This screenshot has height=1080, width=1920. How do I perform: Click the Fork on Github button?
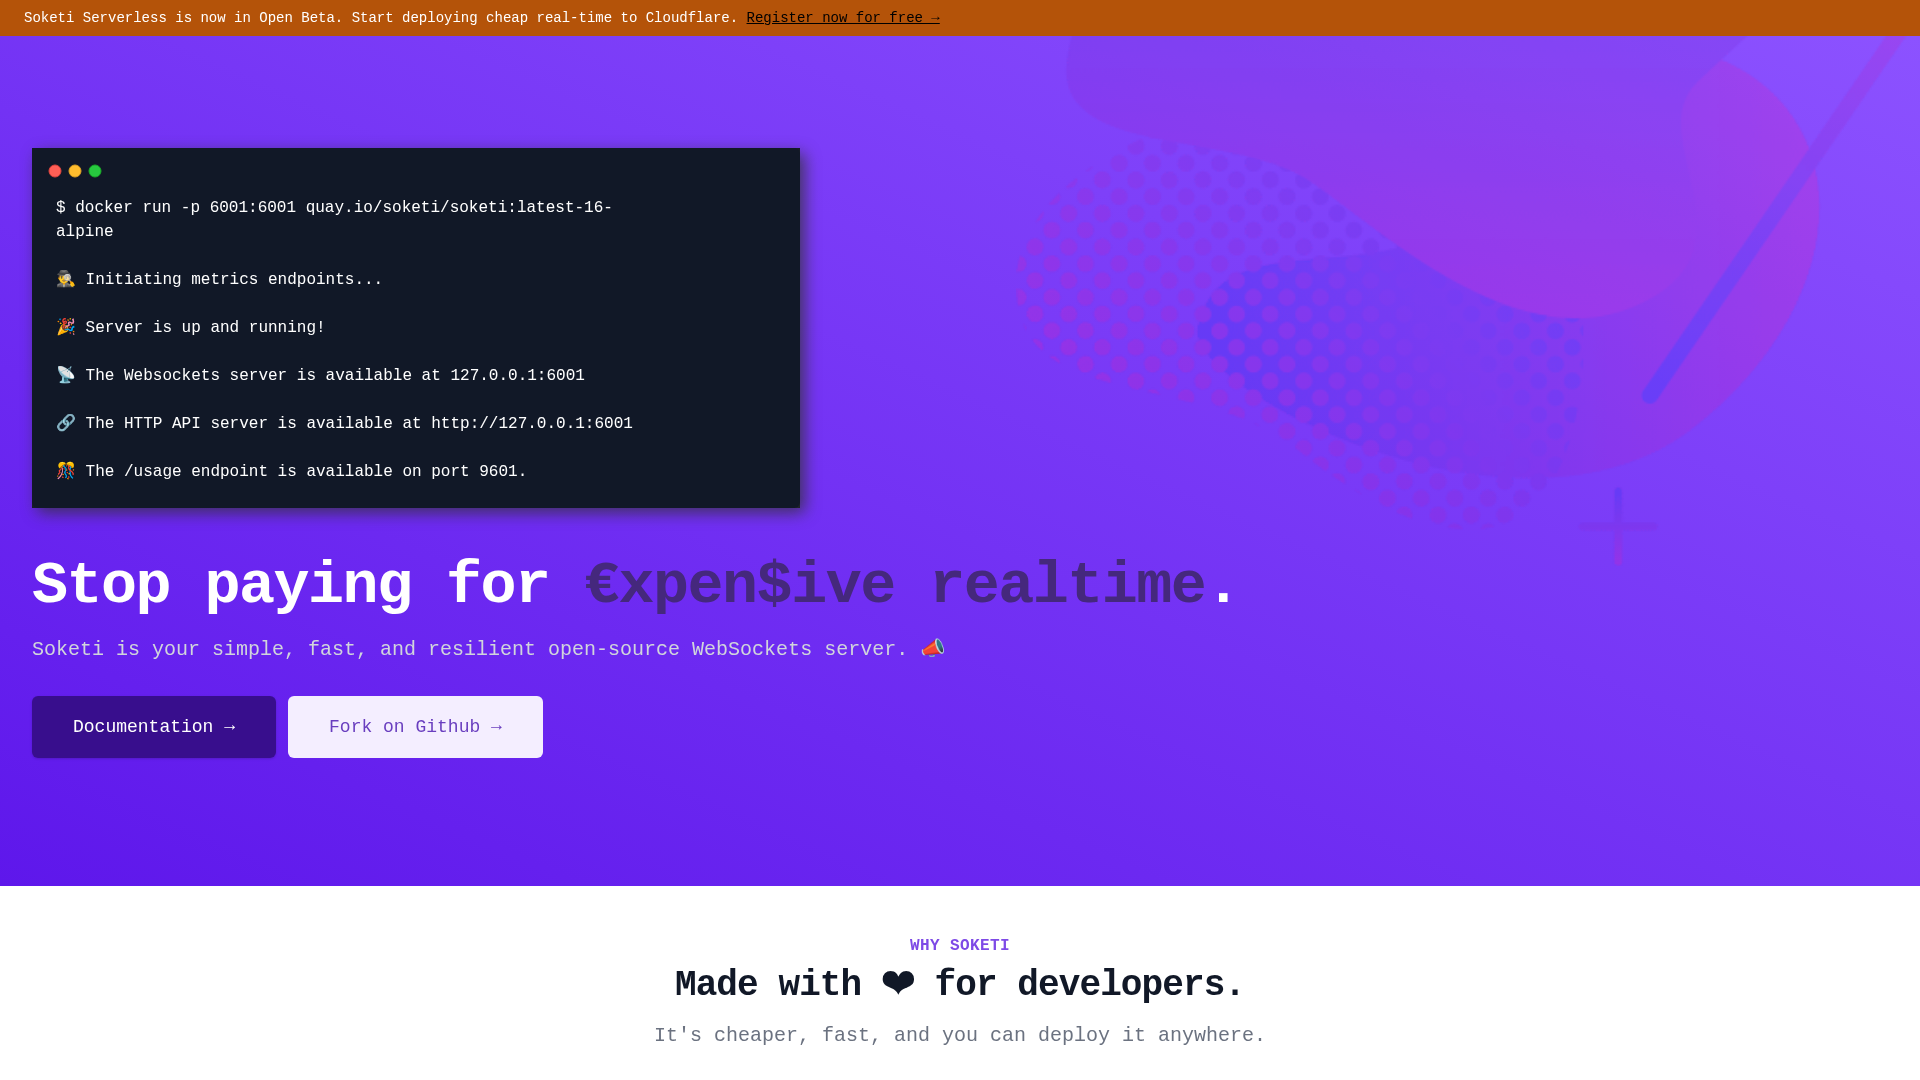[415, 727]
